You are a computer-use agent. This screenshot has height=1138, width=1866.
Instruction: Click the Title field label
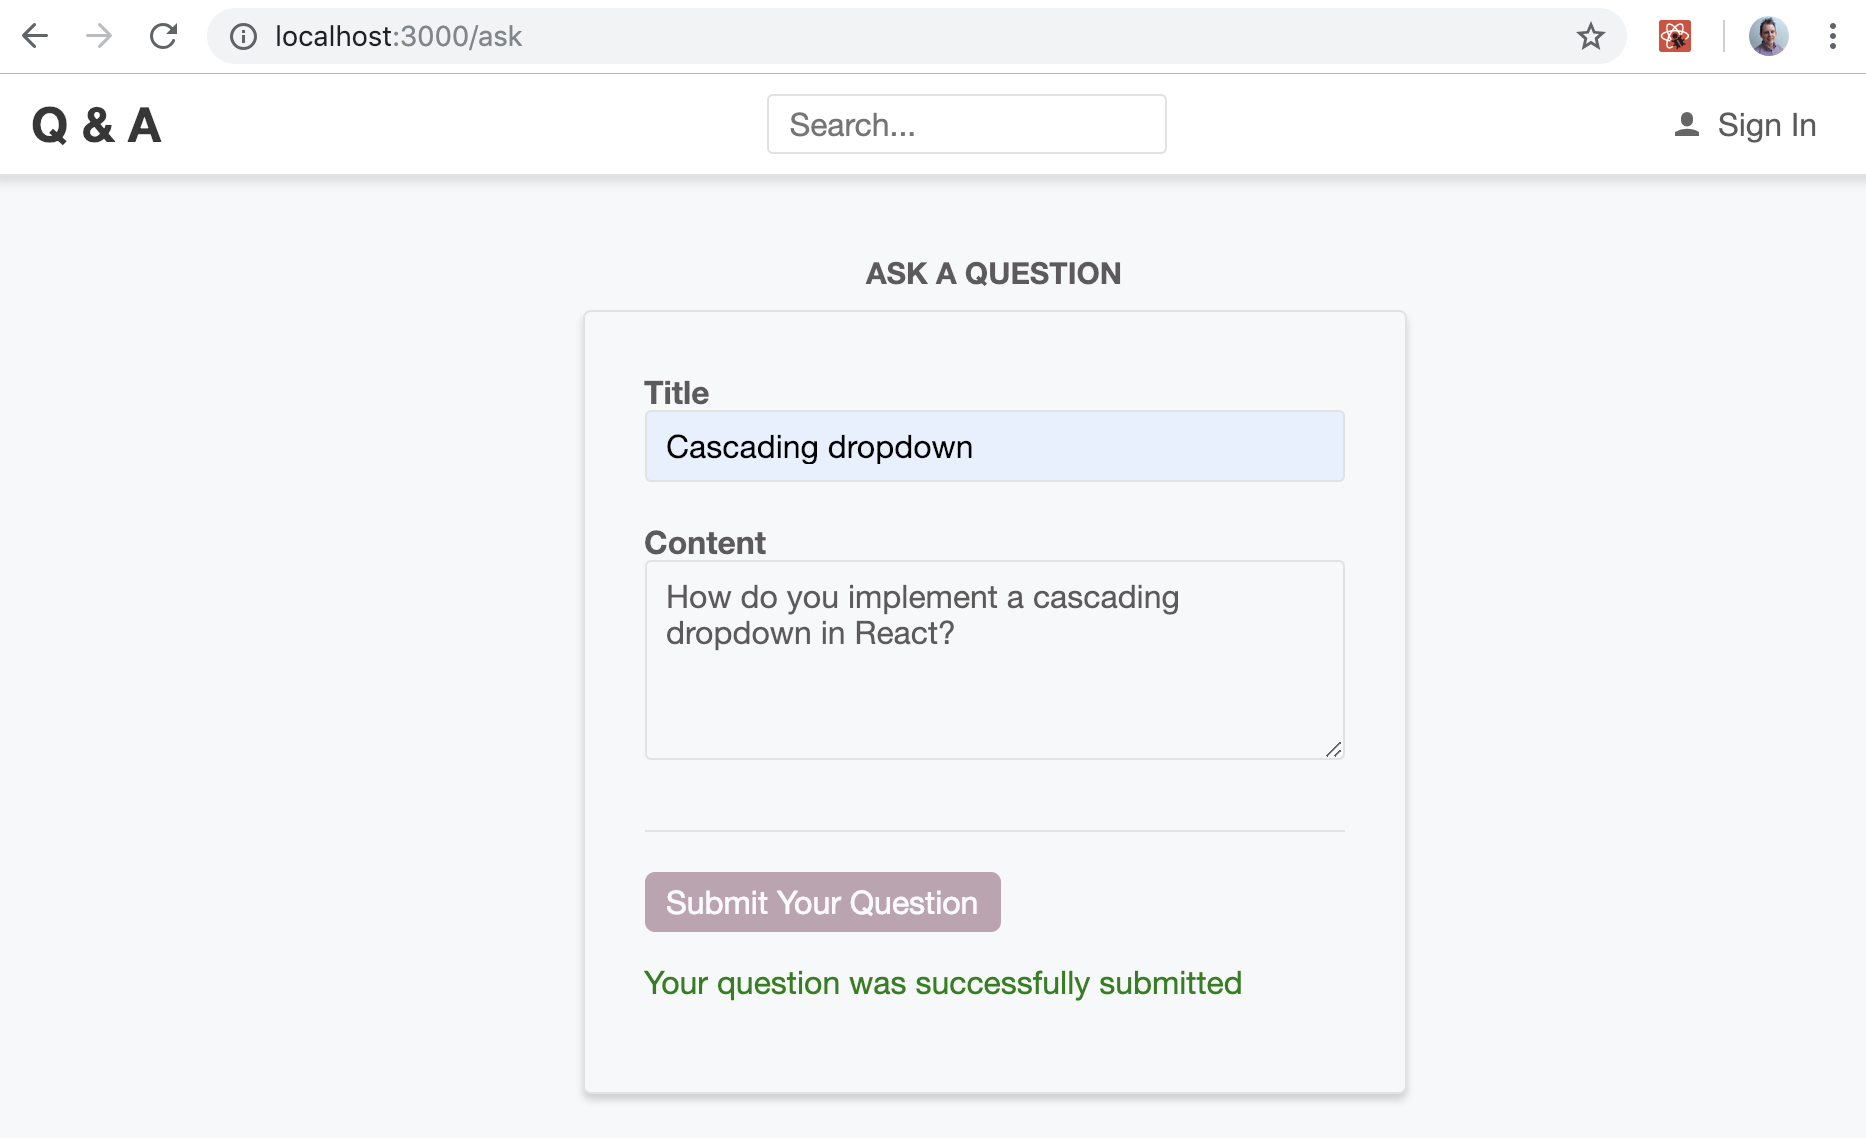click(x=676, y=393)
